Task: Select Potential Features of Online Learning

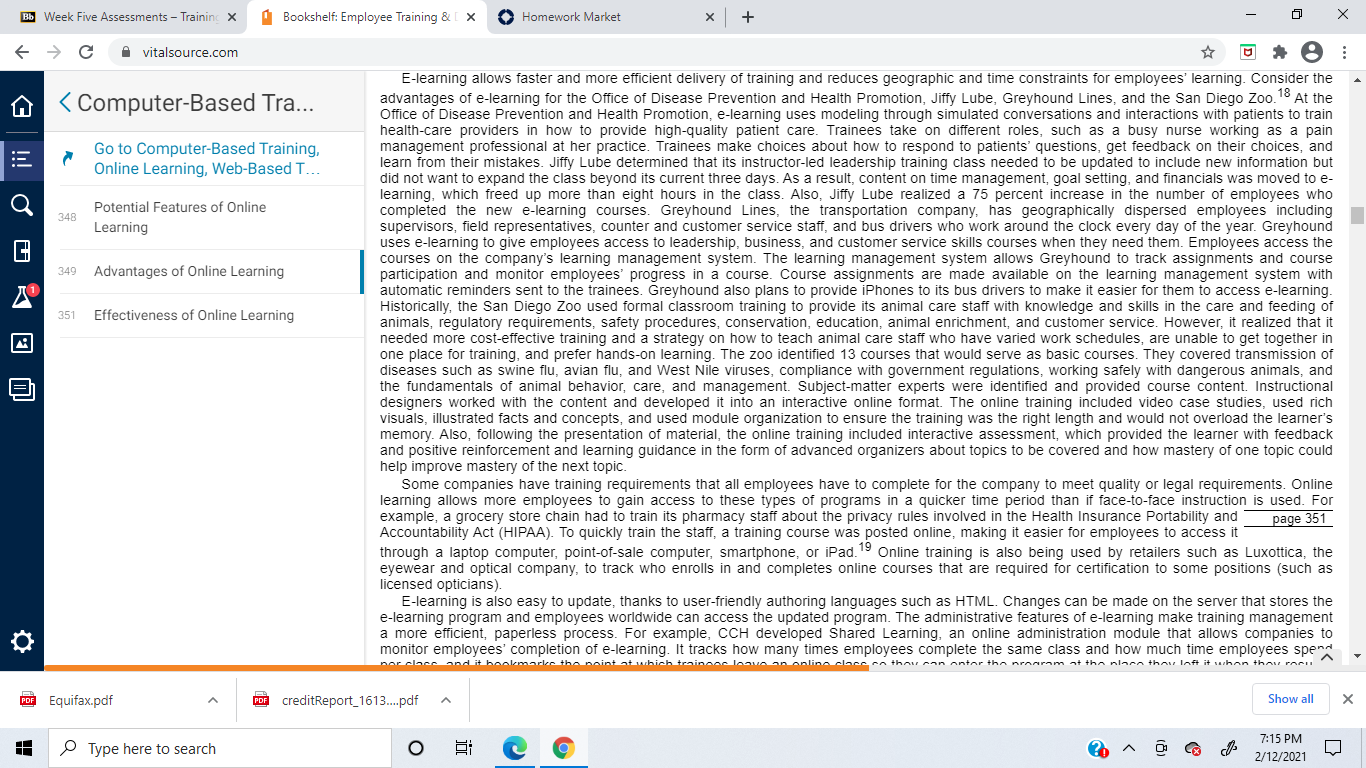Action: pyautogui.click(x=180, y=217)
